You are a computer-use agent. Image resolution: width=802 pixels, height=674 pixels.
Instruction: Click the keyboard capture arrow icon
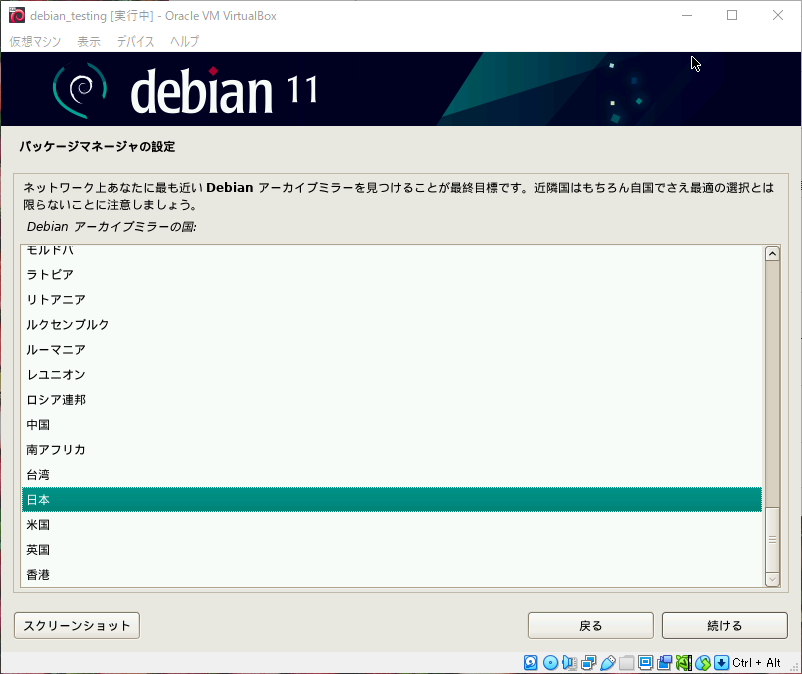click(x=721, y=663)
